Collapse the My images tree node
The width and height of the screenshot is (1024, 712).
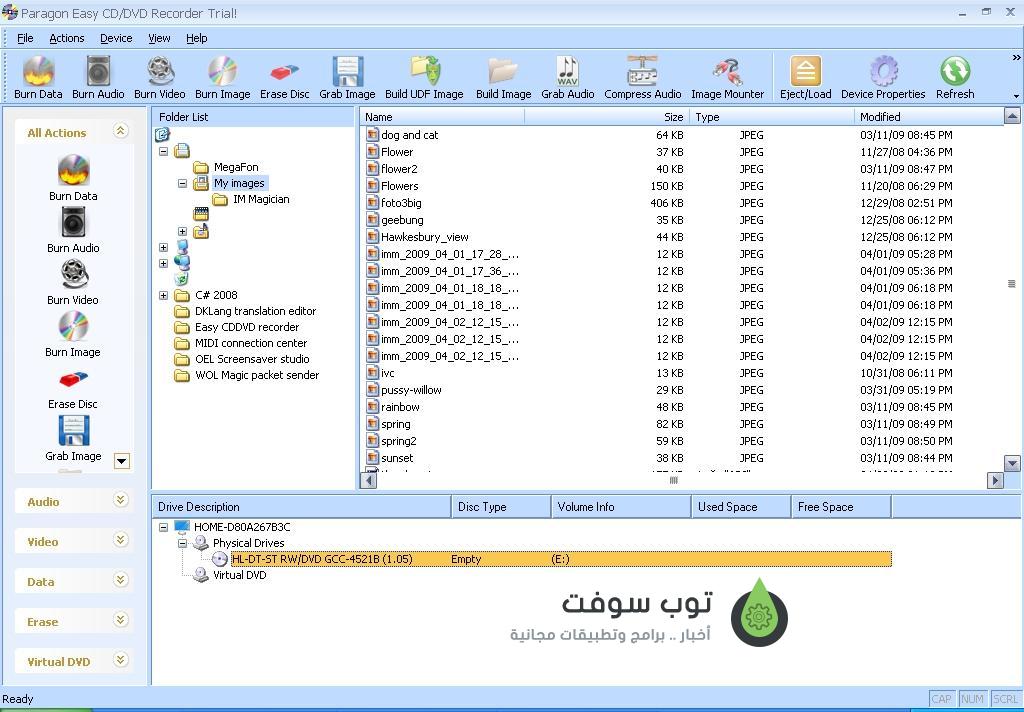[x=182, y=184]
